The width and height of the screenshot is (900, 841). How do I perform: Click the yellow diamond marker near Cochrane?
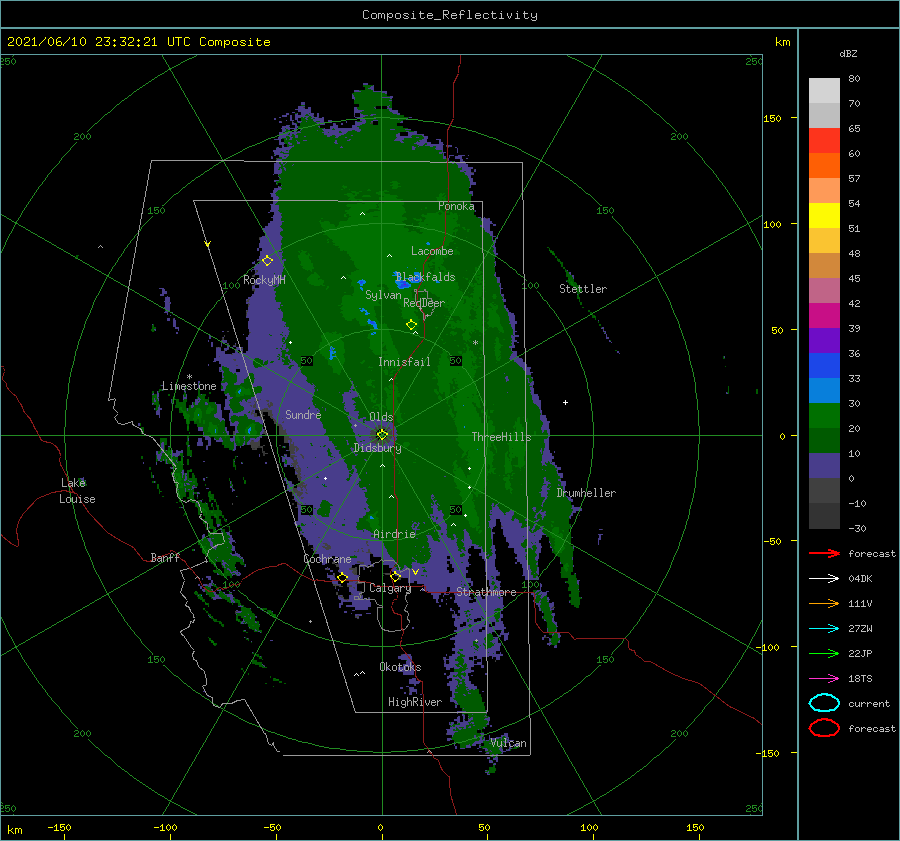342,578
